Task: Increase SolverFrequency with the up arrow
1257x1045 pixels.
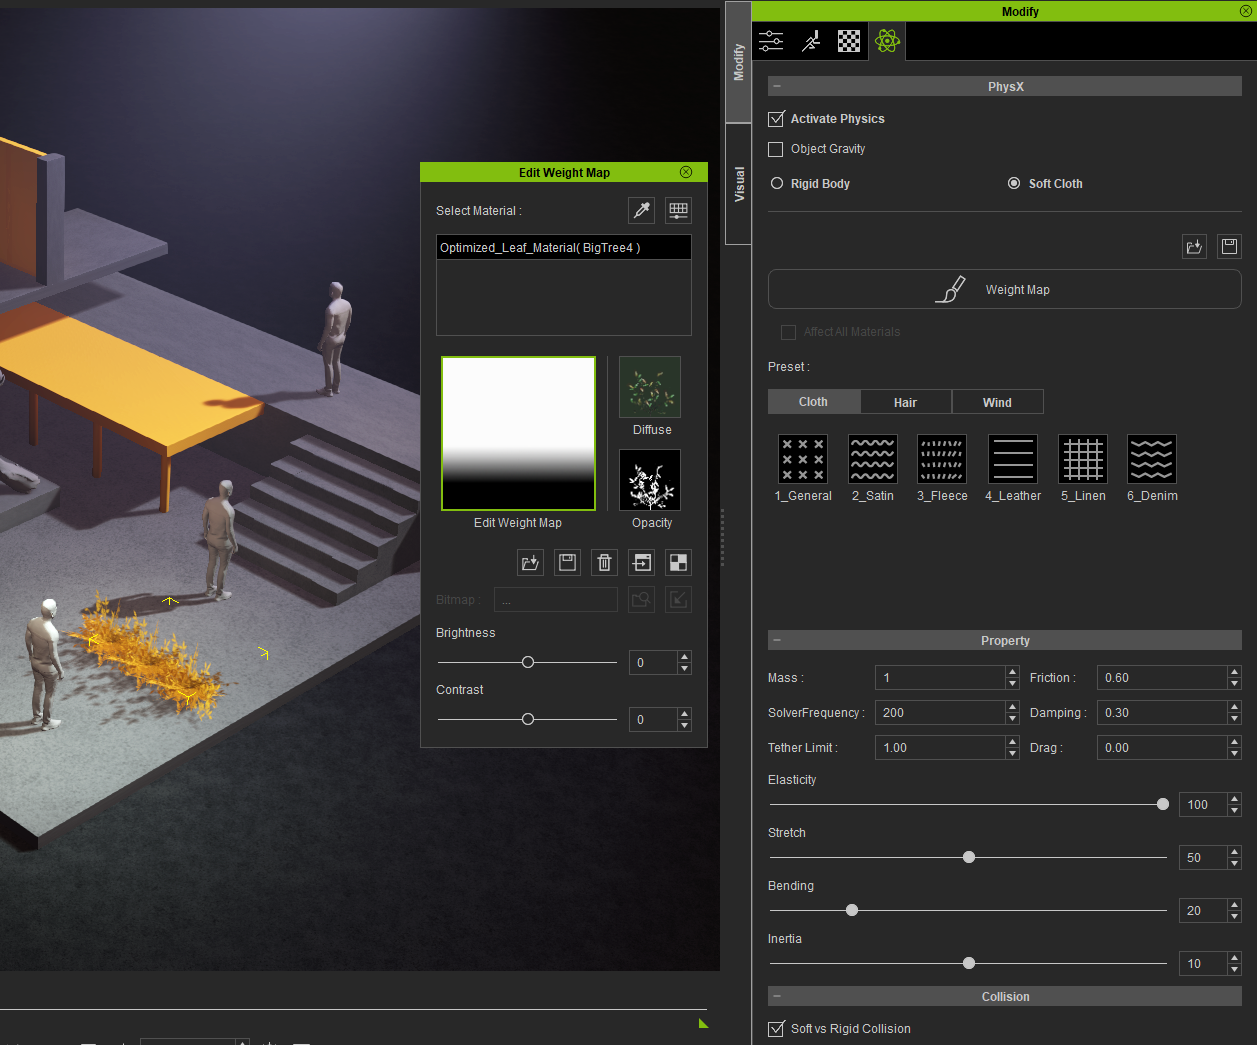Action: (1012, 707)
